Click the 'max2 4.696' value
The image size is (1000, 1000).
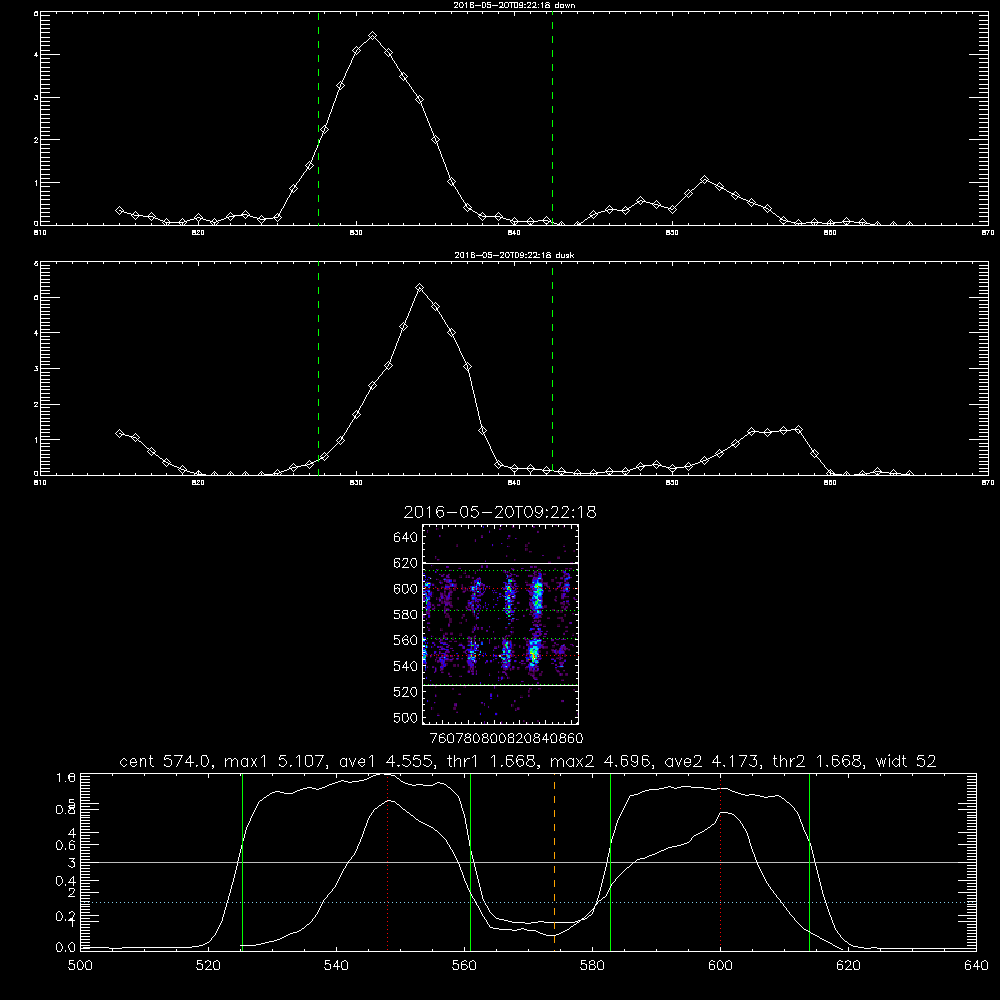(x=601, y=761)
